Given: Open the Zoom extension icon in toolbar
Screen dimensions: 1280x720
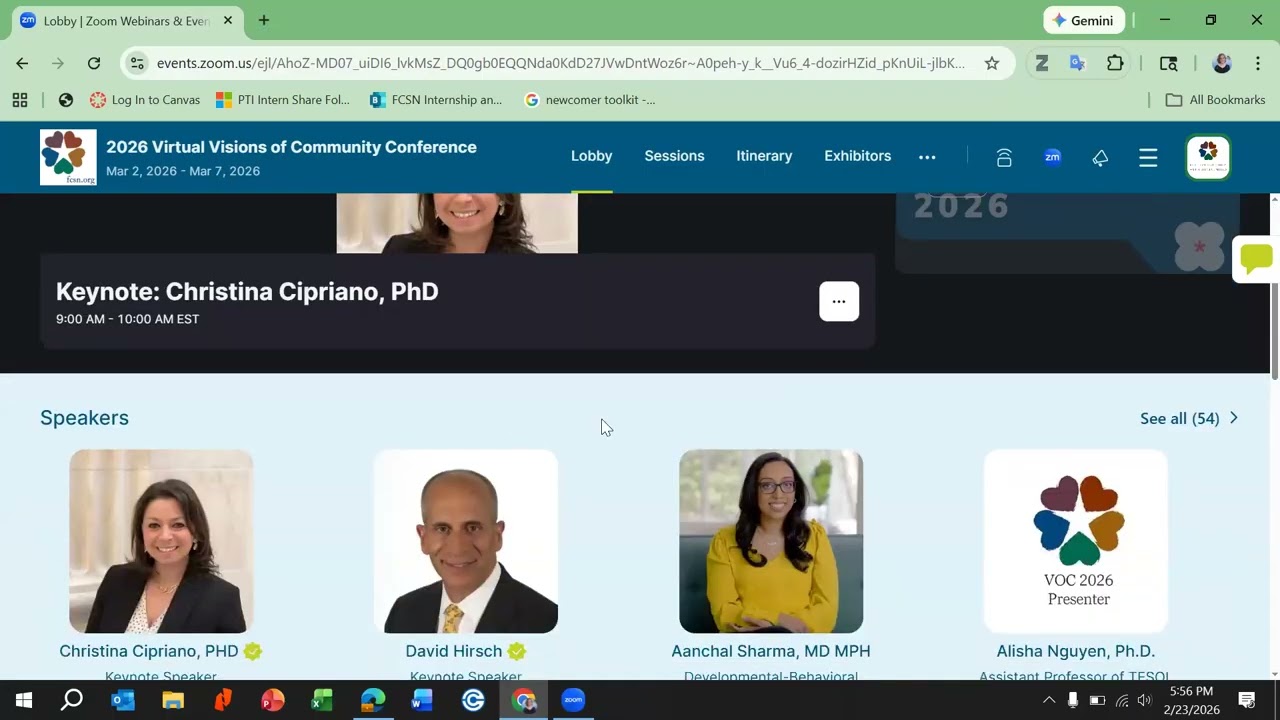Looking at the screenshot, I should 1041,63.
